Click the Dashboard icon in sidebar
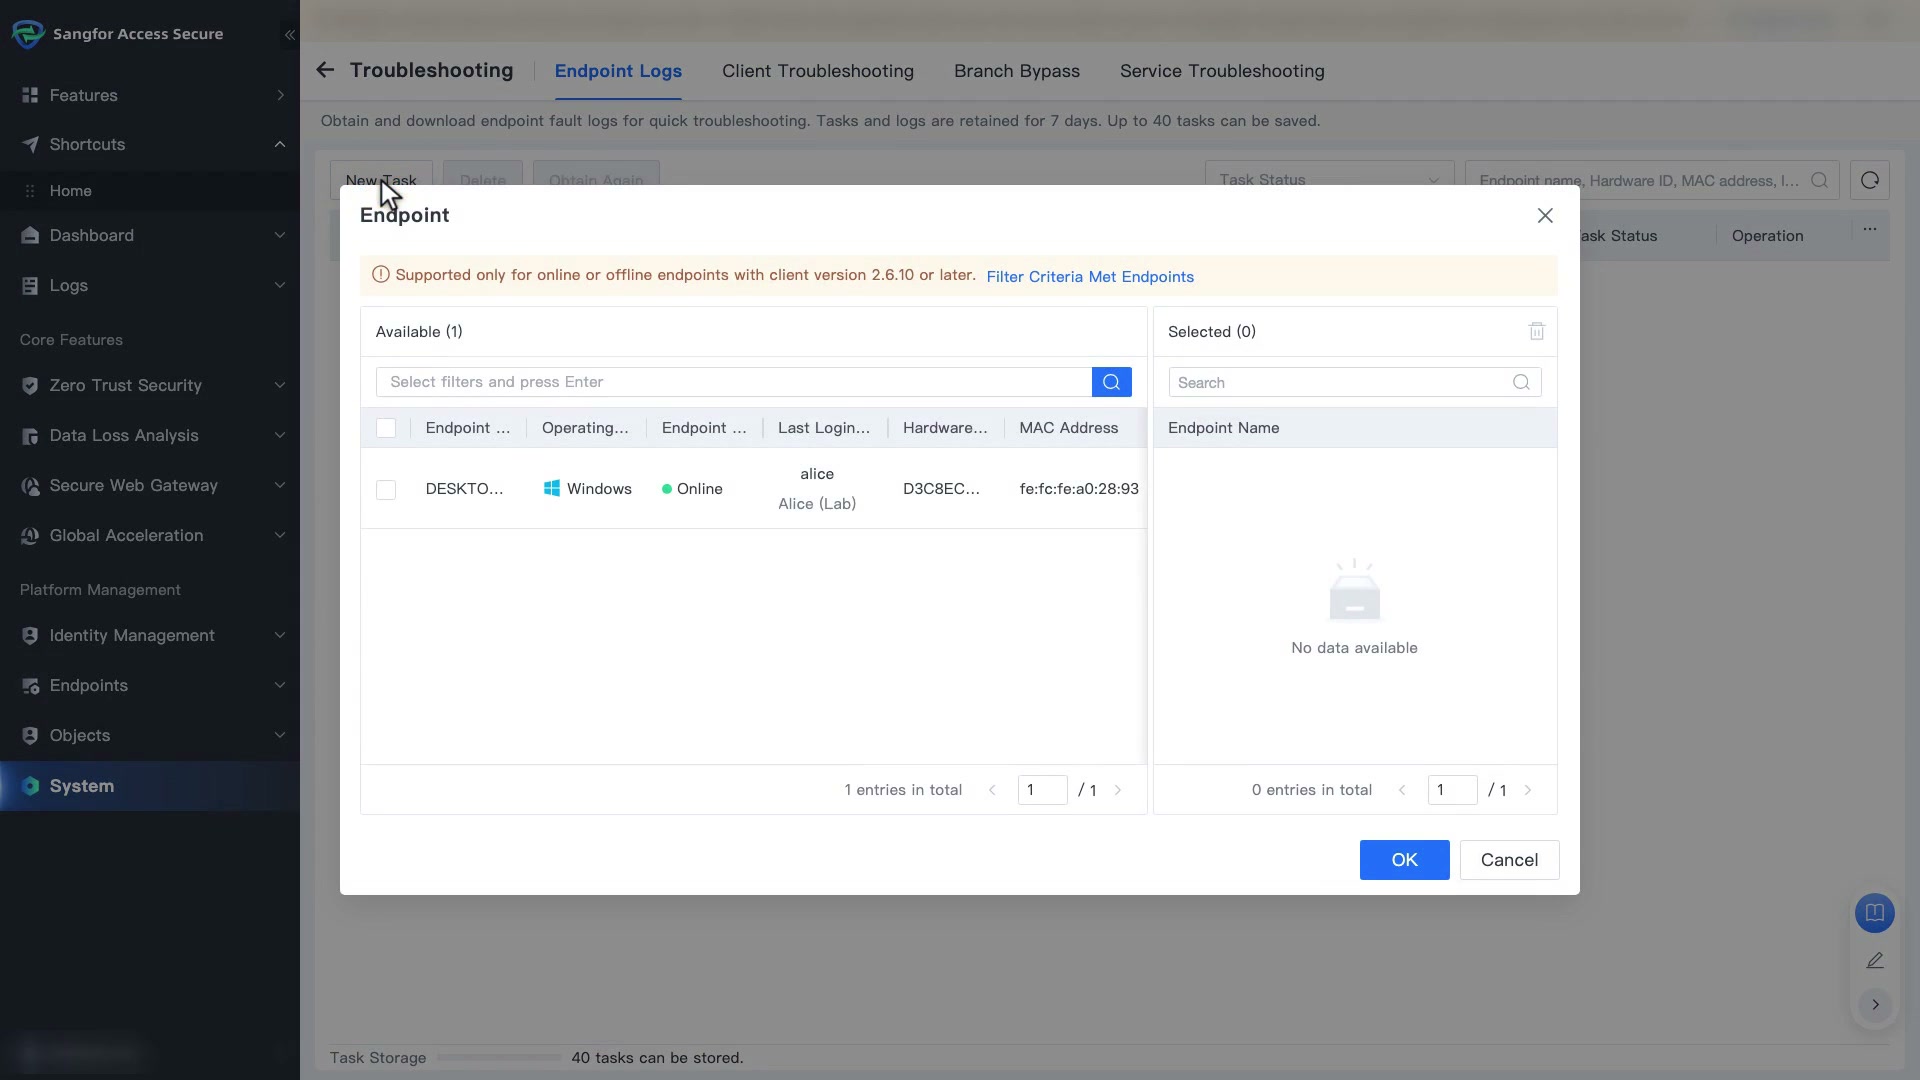1920x1080 pixels. click(30, 235)
